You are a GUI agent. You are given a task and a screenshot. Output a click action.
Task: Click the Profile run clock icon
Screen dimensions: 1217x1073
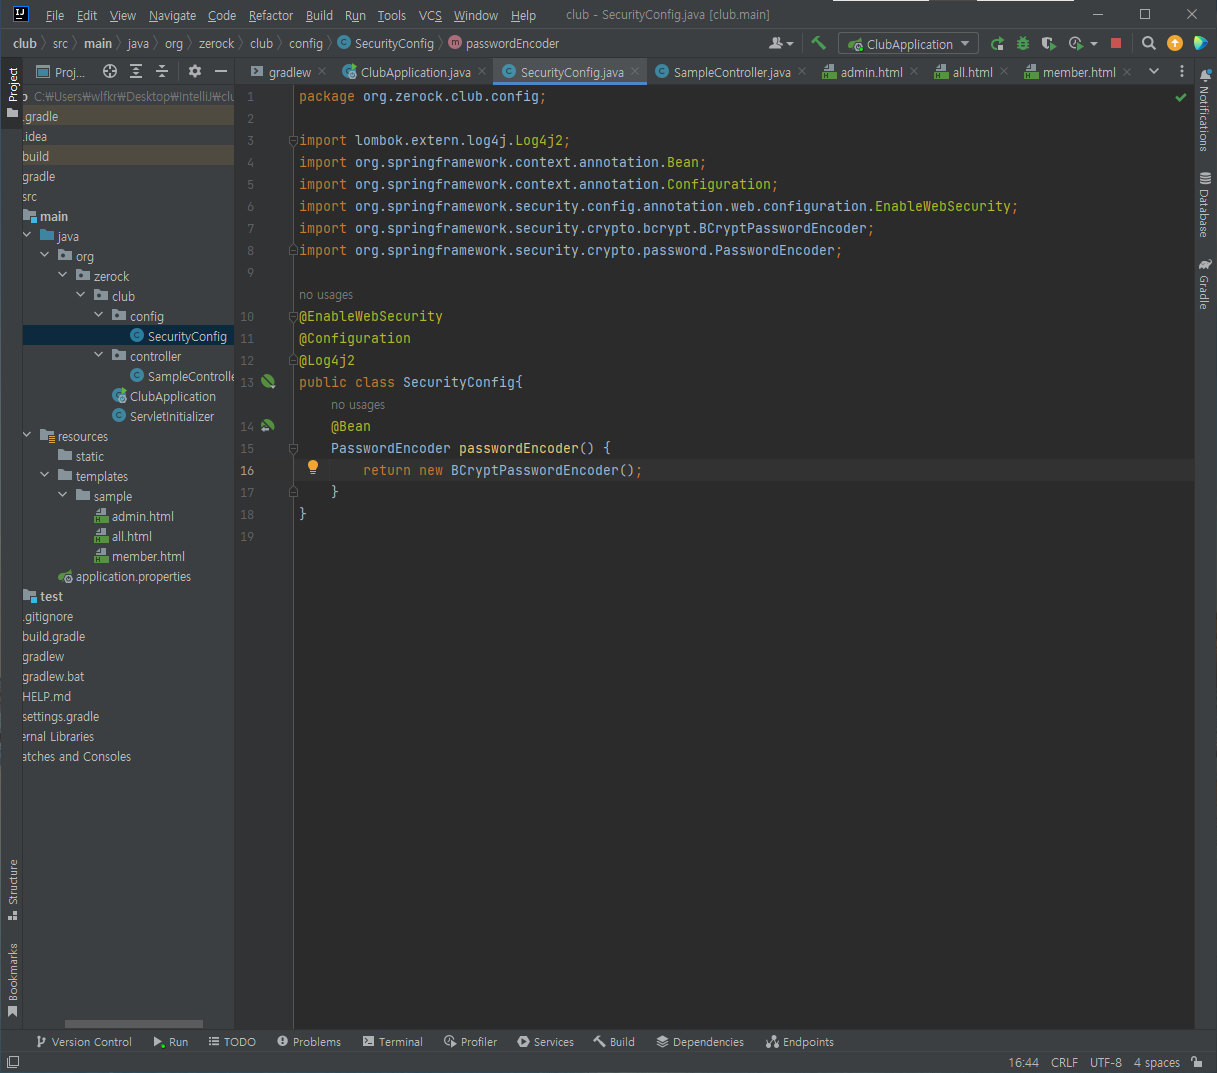[x=1075, y=43]
